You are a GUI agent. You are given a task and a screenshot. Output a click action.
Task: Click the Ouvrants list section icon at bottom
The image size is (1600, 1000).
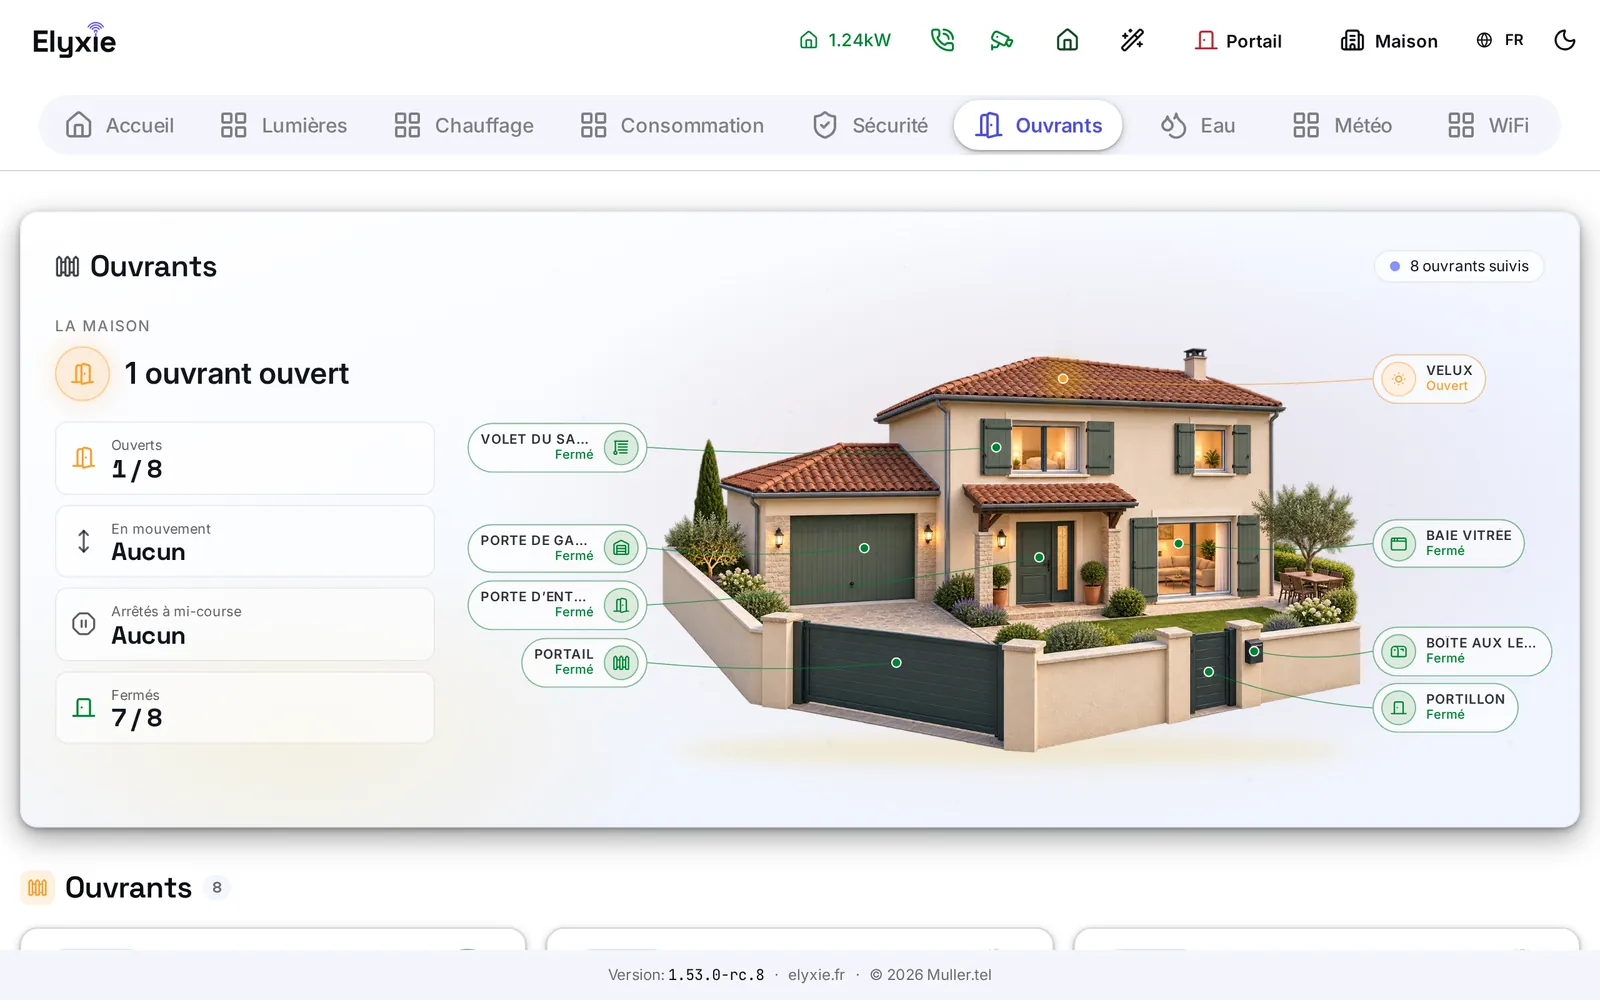click(38, 888)
